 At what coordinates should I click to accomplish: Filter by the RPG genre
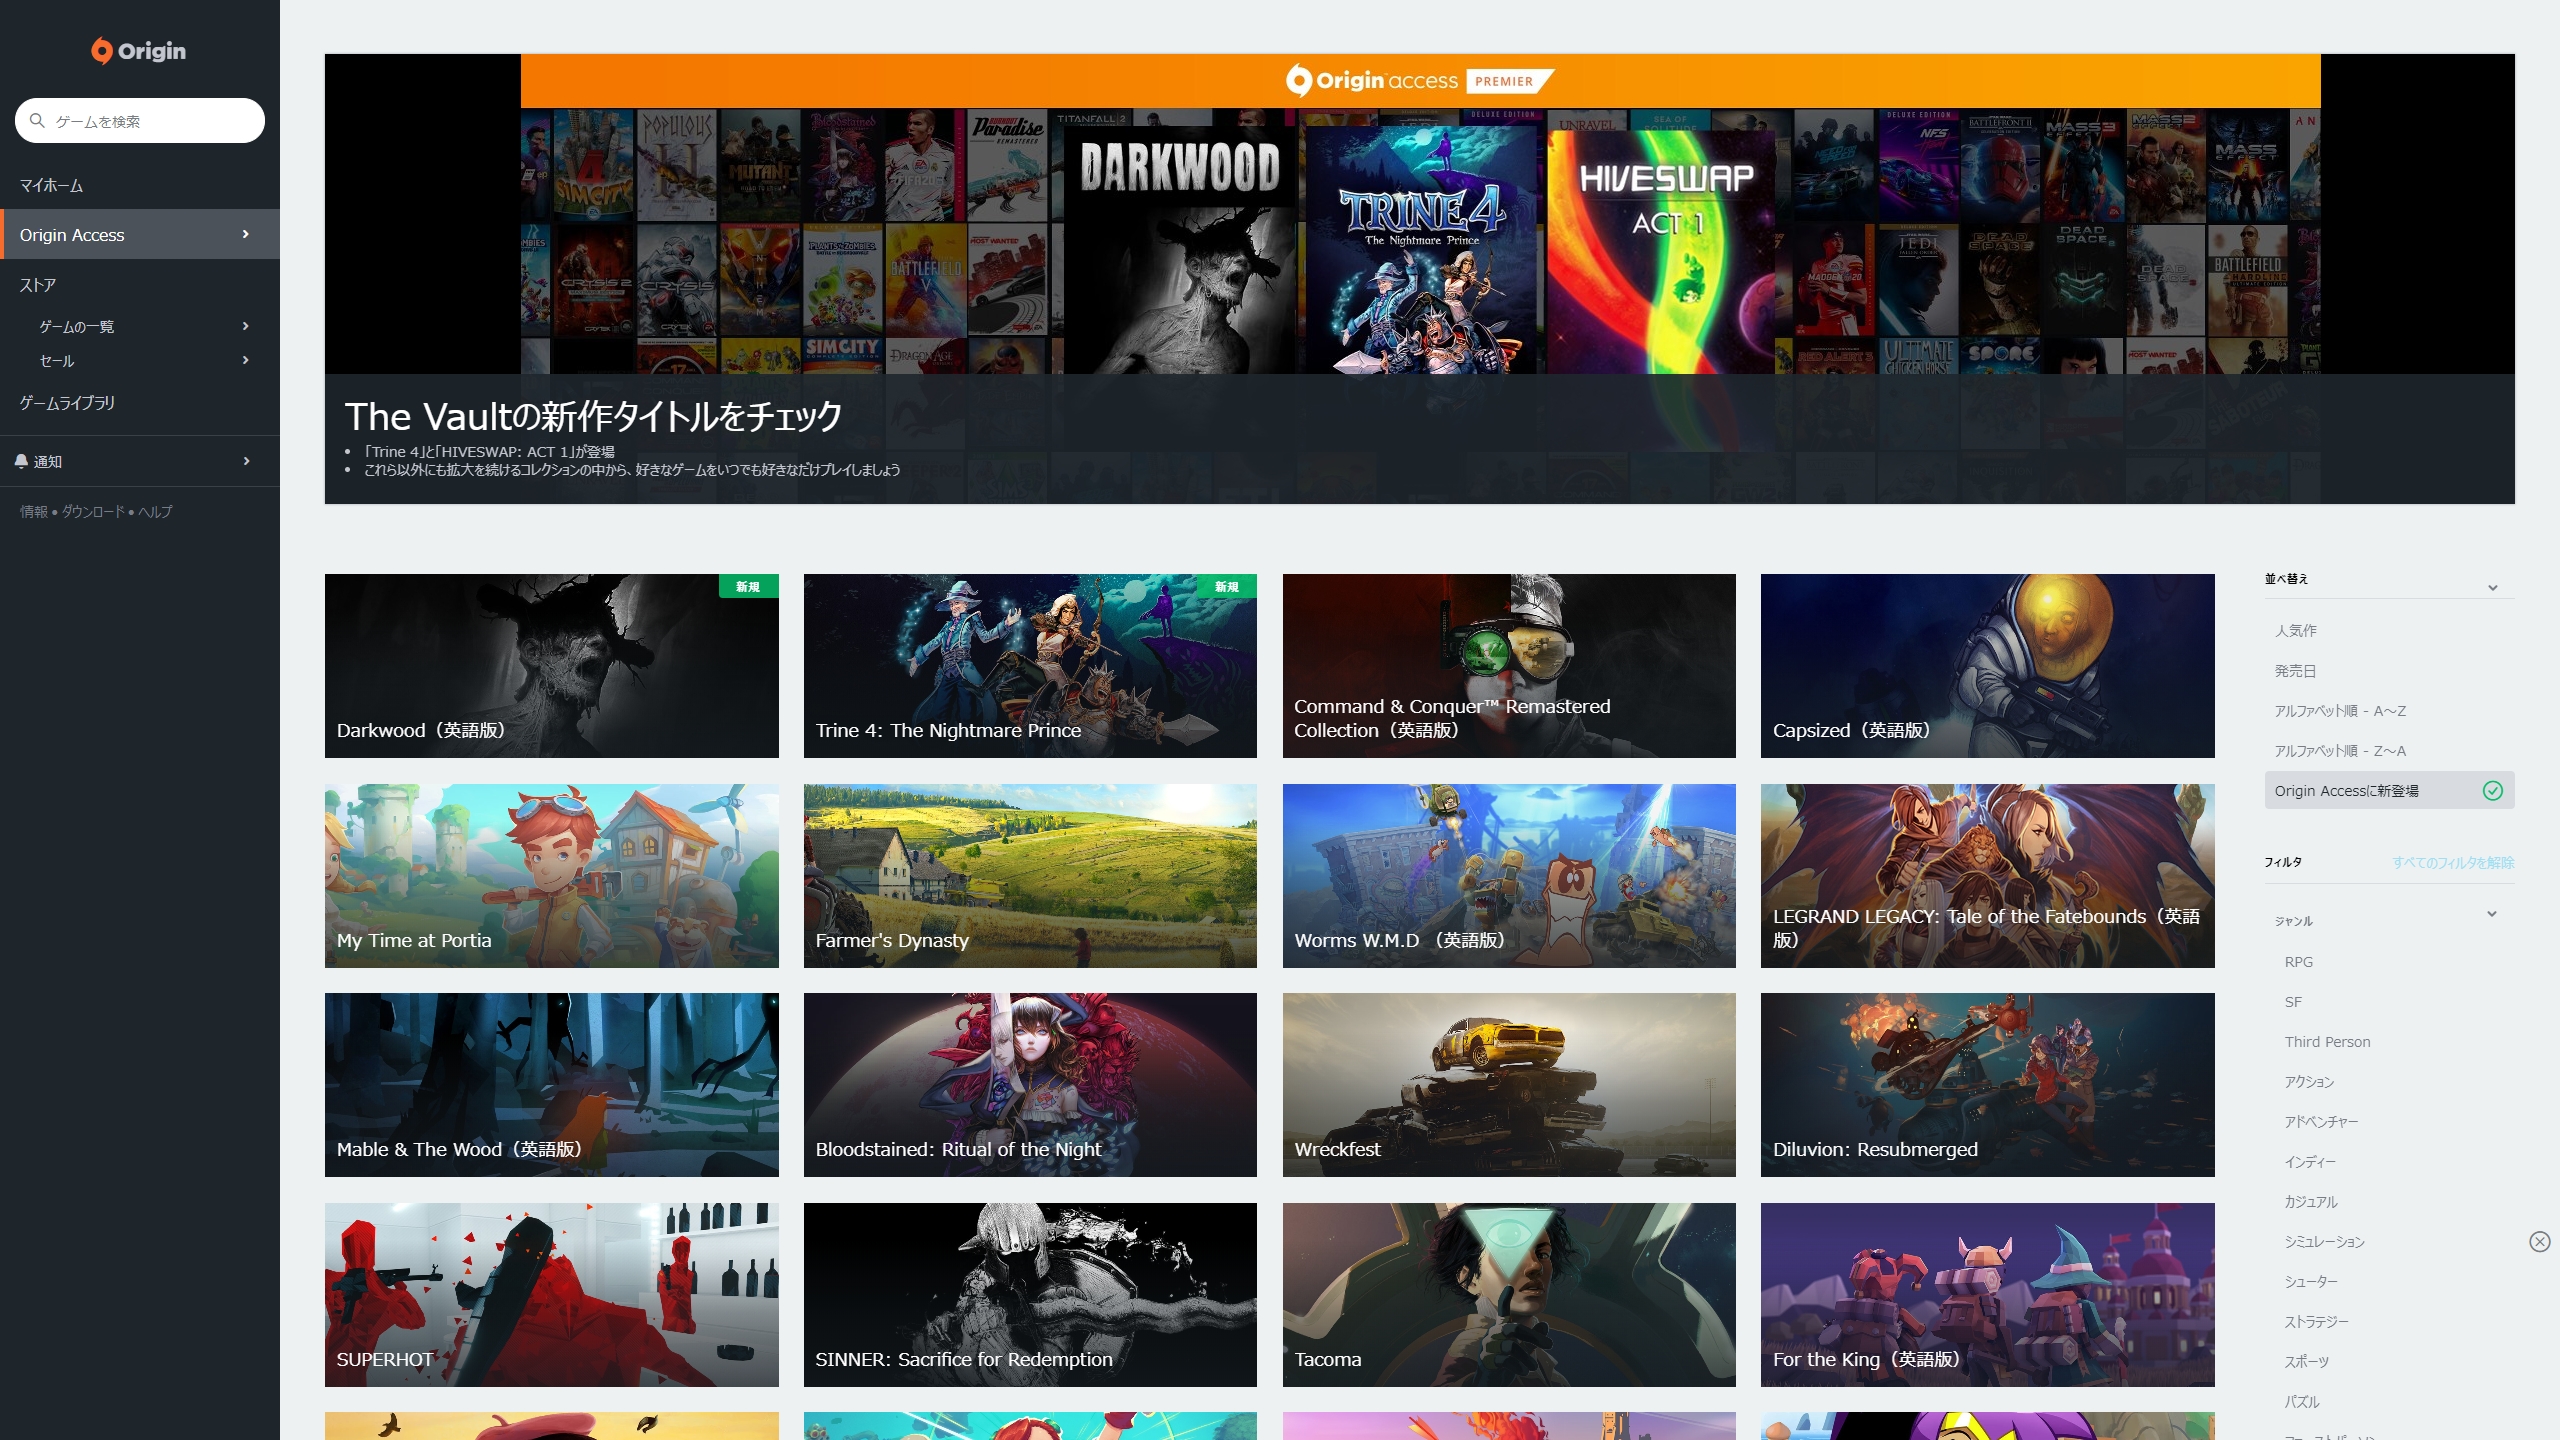pyautogui.click(x=2298, y=962)
